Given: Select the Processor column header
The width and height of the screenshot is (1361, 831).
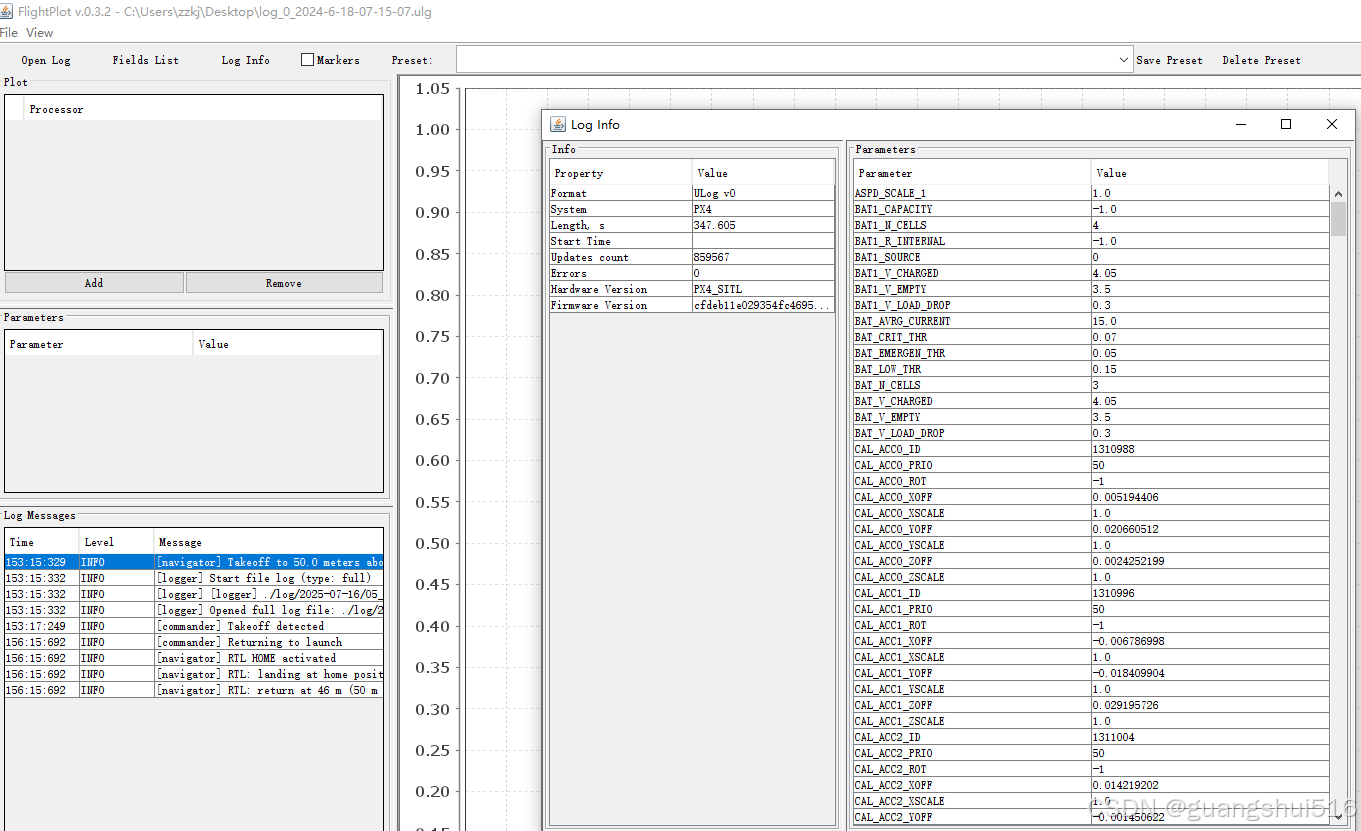Looking at the screenshot, I should coord(204,109).
